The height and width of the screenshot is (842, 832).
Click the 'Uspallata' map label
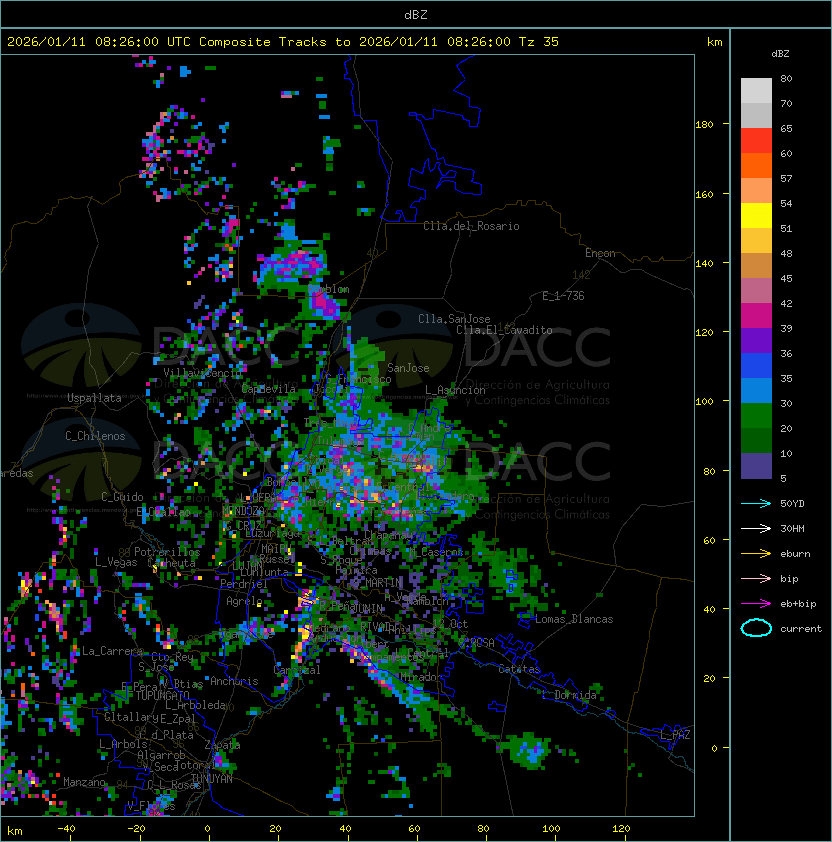click(x=94, y=398)
